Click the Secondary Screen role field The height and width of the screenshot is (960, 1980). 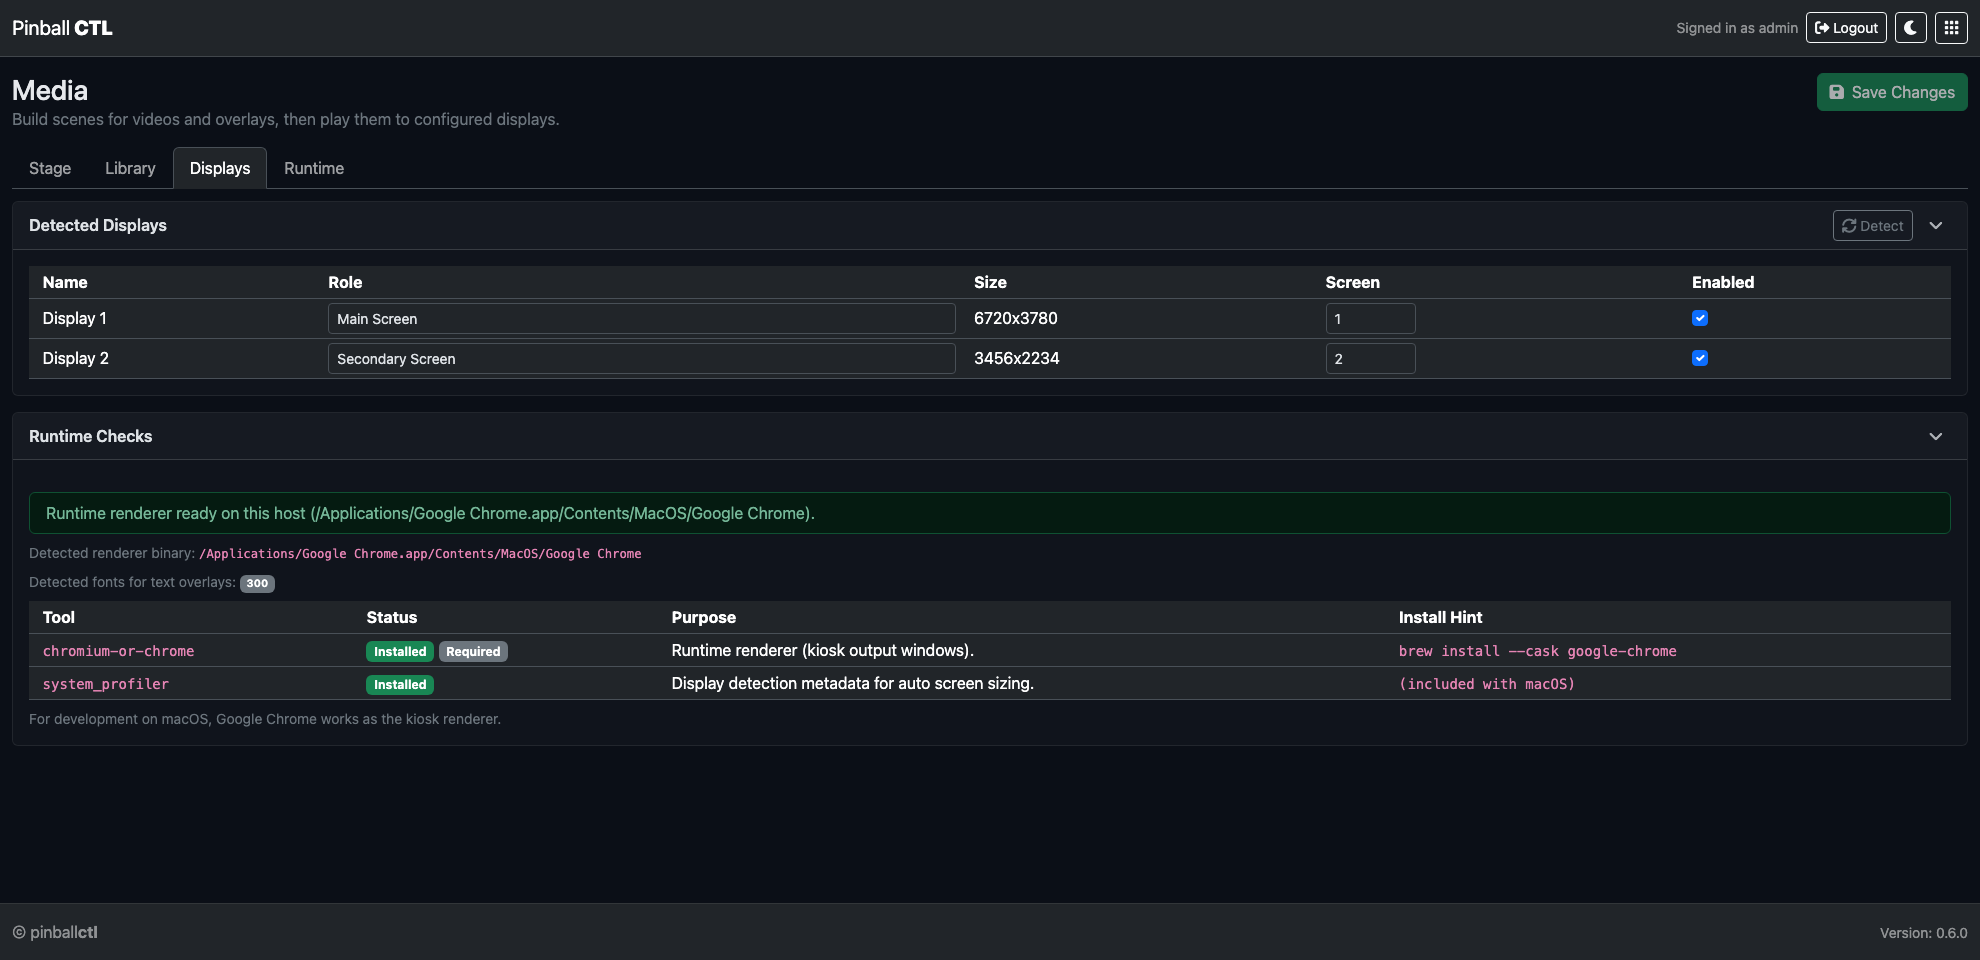coord(641,359)
